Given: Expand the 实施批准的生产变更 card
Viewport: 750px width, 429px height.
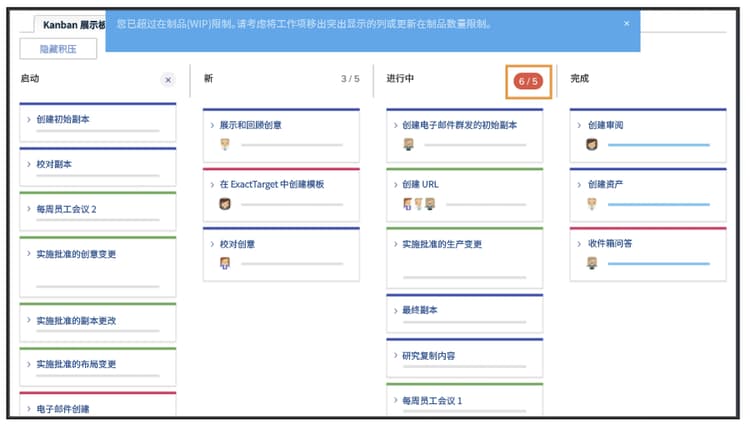Looking at the screenshot, I should 396,244.
